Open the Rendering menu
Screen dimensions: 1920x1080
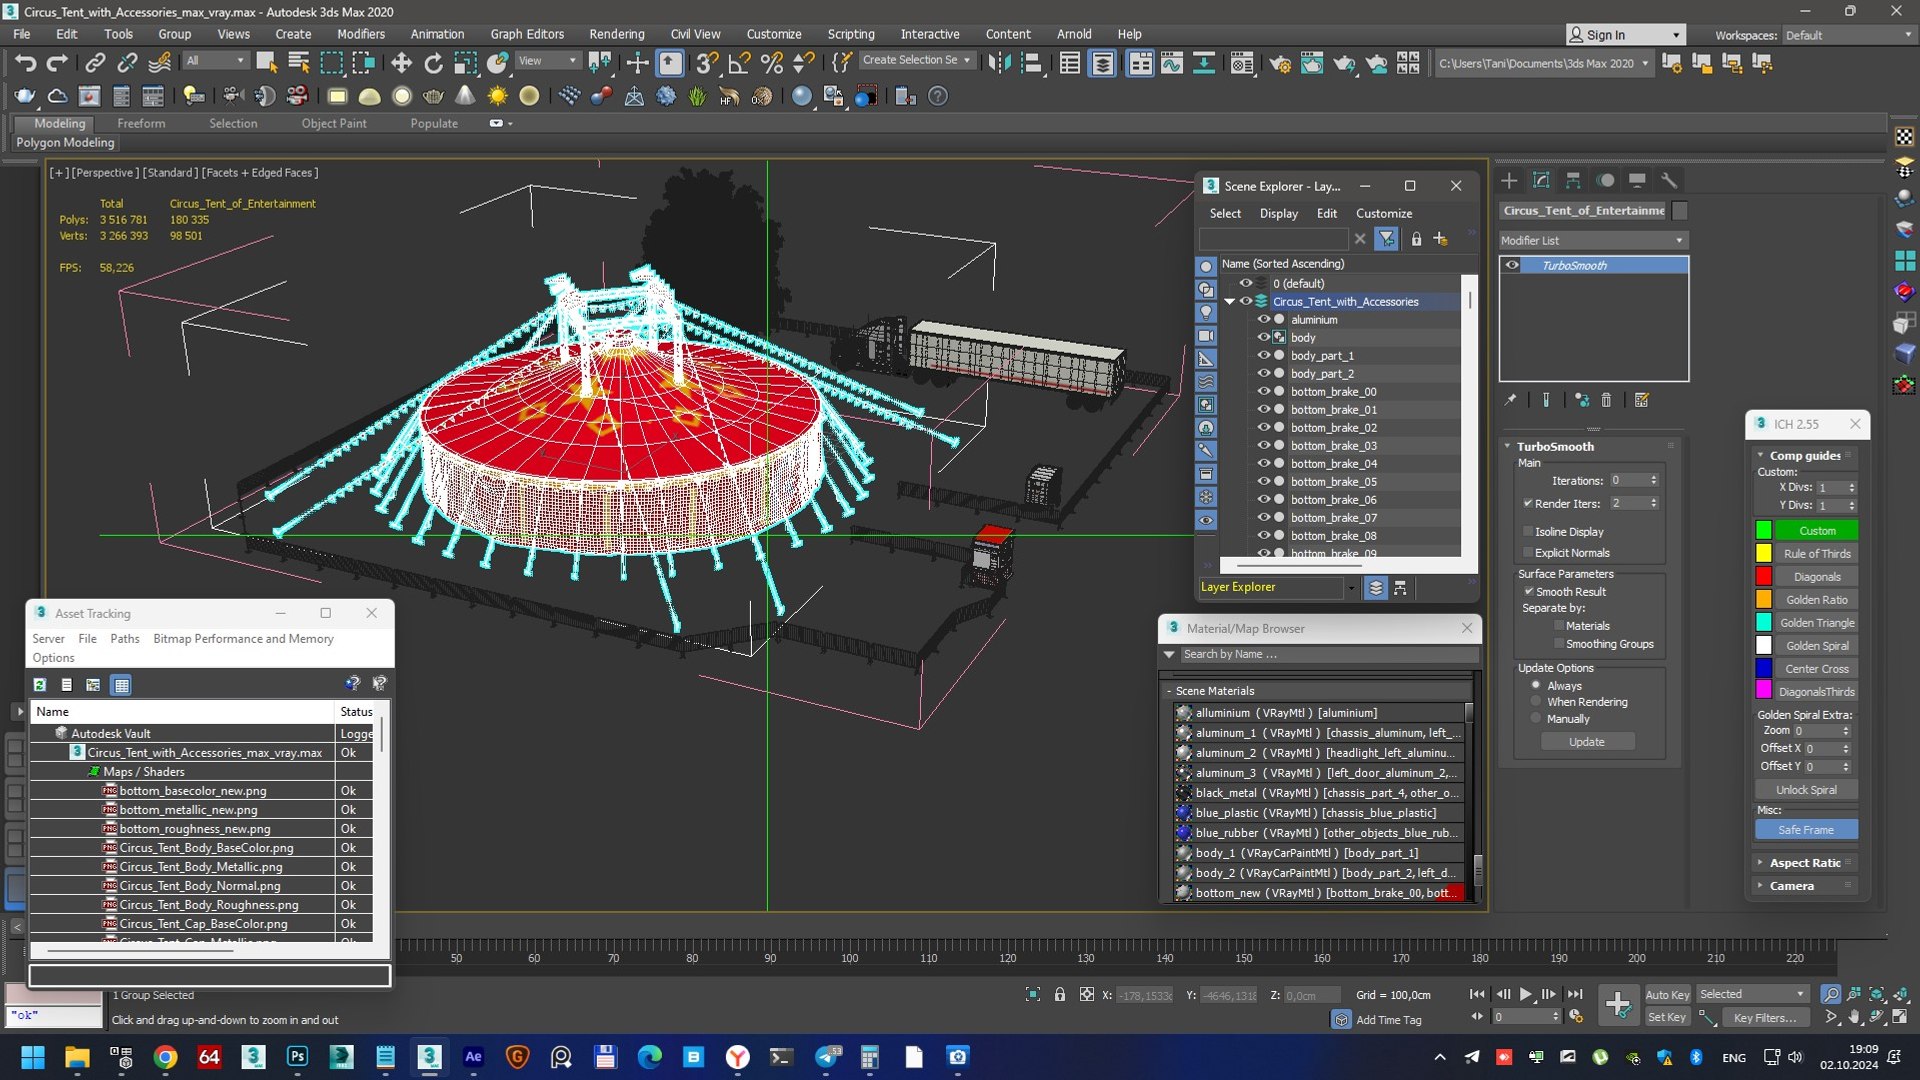[x=616, y=34]
